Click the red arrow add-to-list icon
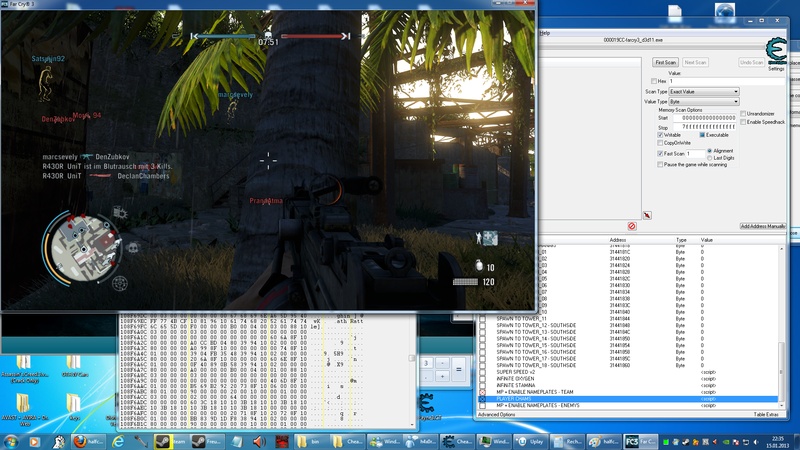Screen dimensions: 800x450 [647, 215]
